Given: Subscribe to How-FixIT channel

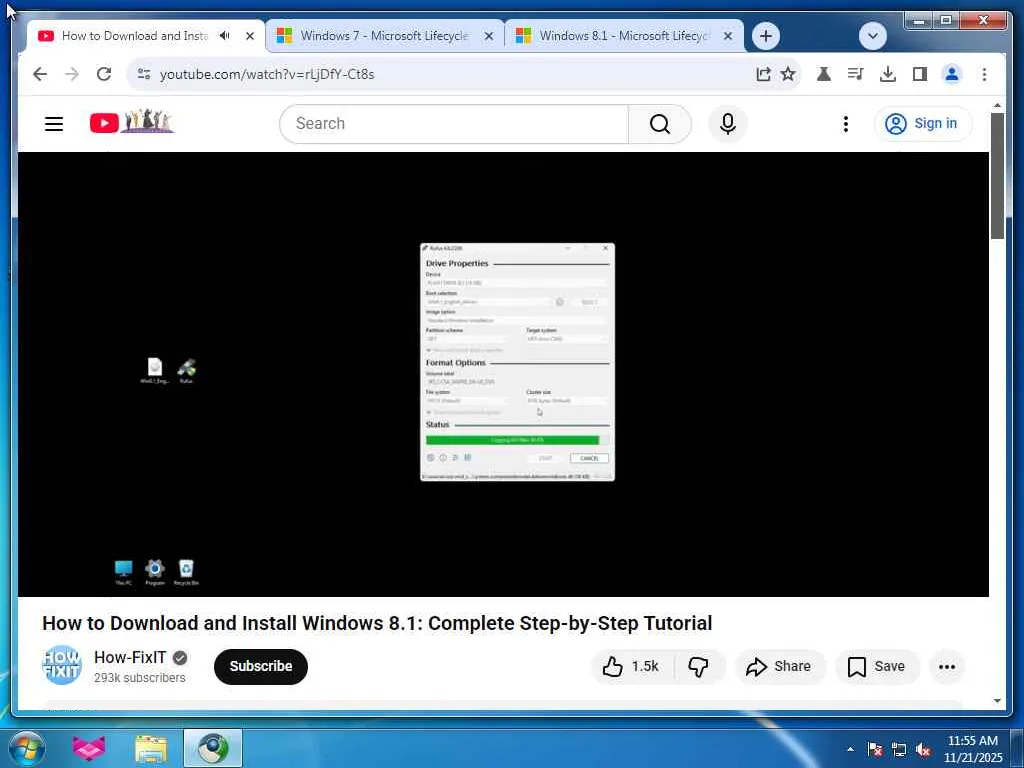Looking at the screenshot, I should pos(261,666).
